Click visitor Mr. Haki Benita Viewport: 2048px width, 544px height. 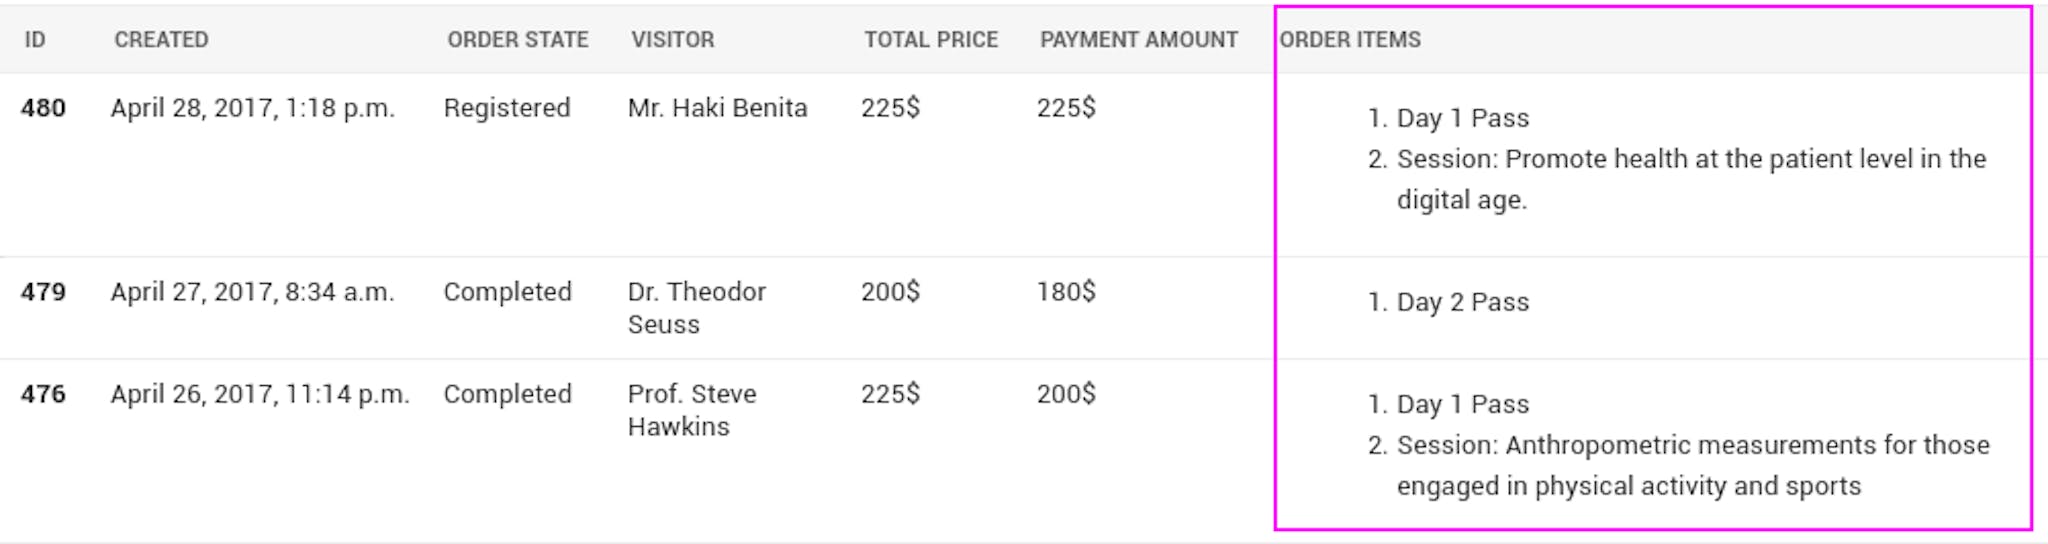tap(717, 108)
